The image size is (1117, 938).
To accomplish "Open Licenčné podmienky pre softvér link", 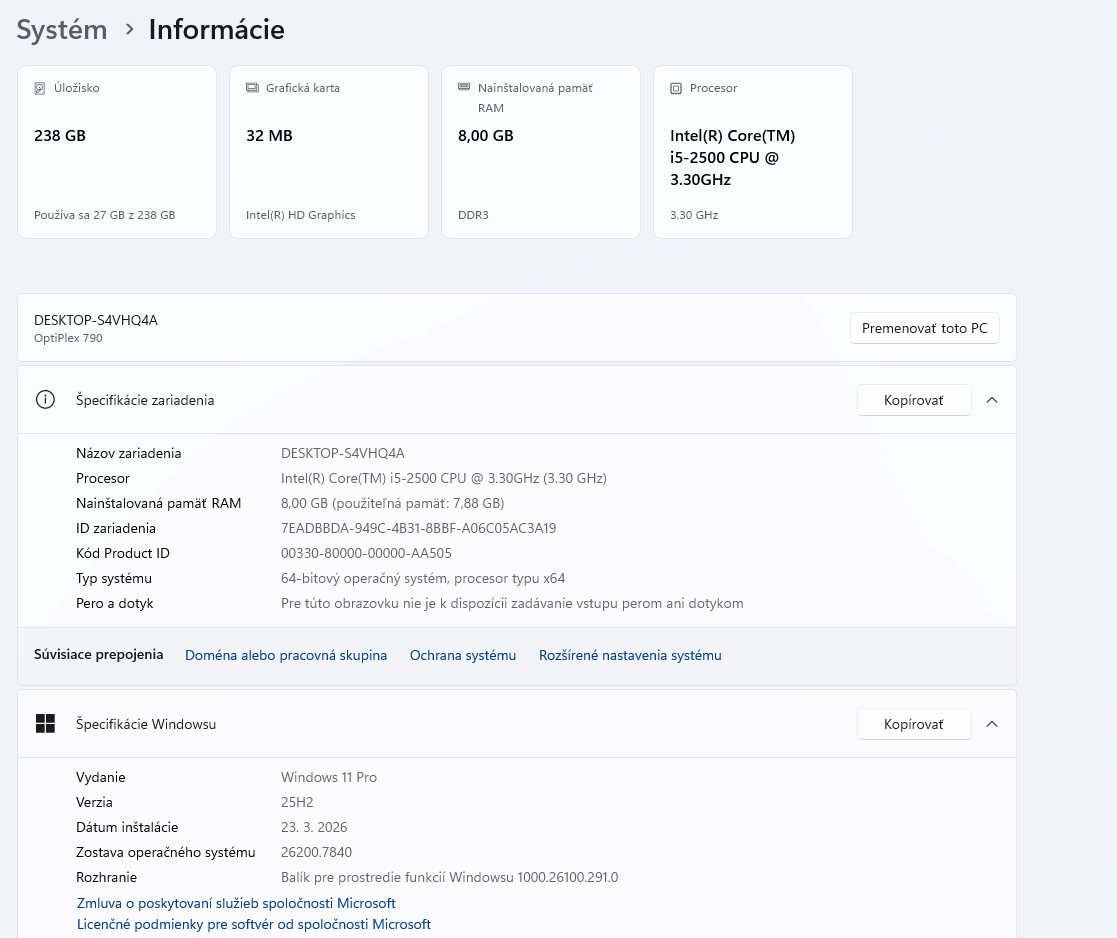I will tap(254, 925).
